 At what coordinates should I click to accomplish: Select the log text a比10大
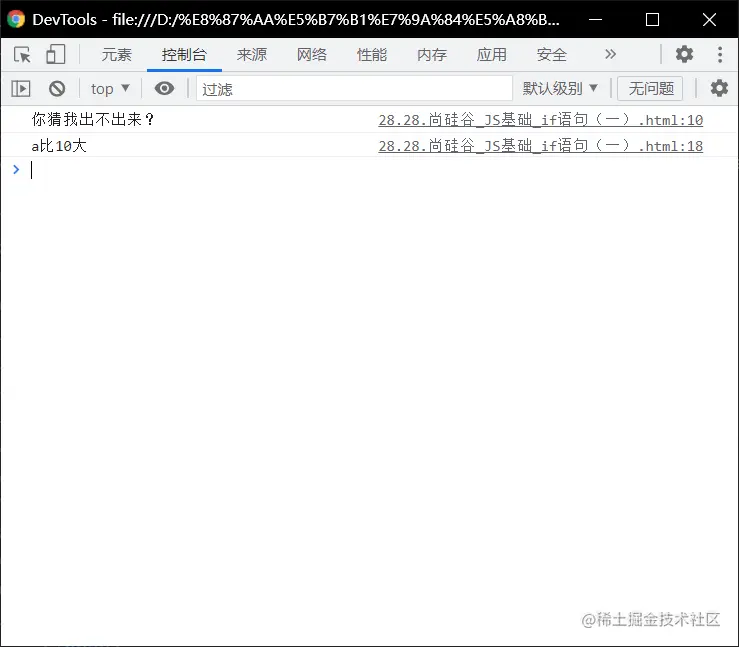[x=59, y=146]
